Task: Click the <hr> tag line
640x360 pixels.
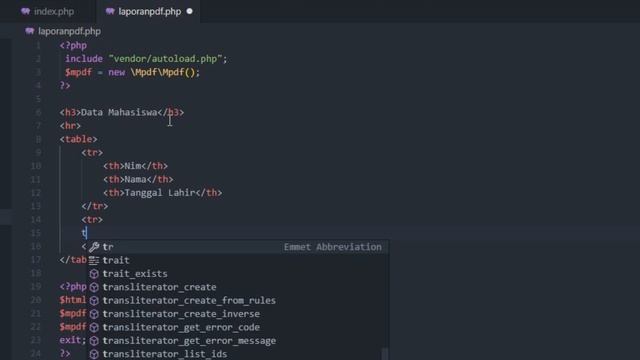Action: pos(70,126)
